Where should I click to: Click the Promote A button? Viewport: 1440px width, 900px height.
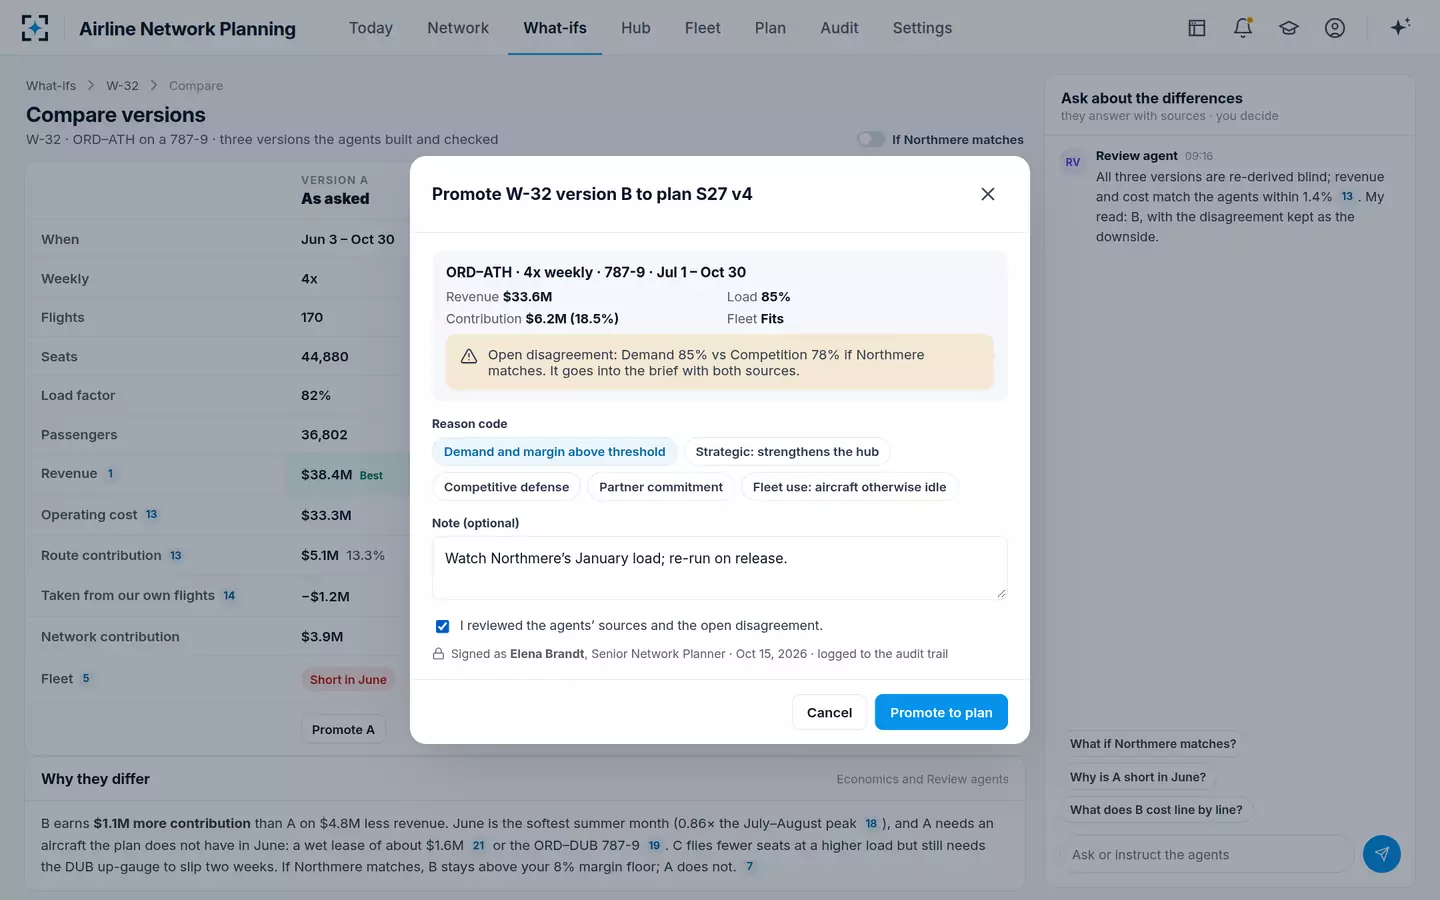[x=343, y=729]
